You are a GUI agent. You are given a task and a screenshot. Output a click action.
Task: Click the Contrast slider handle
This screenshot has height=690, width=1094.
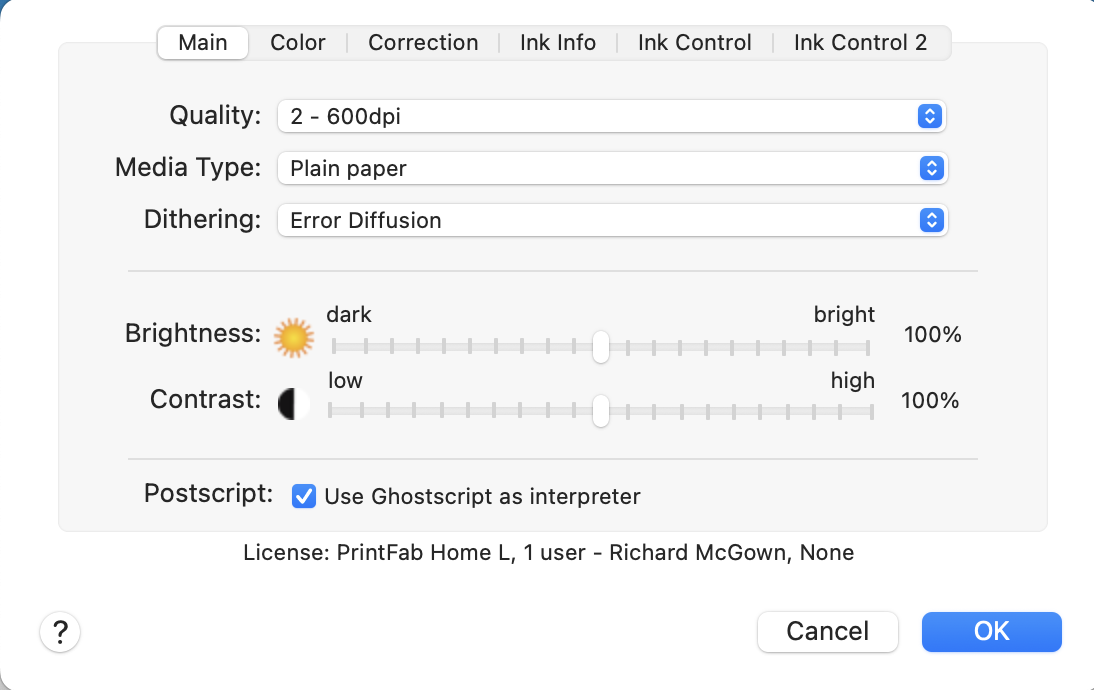[600, 410]
